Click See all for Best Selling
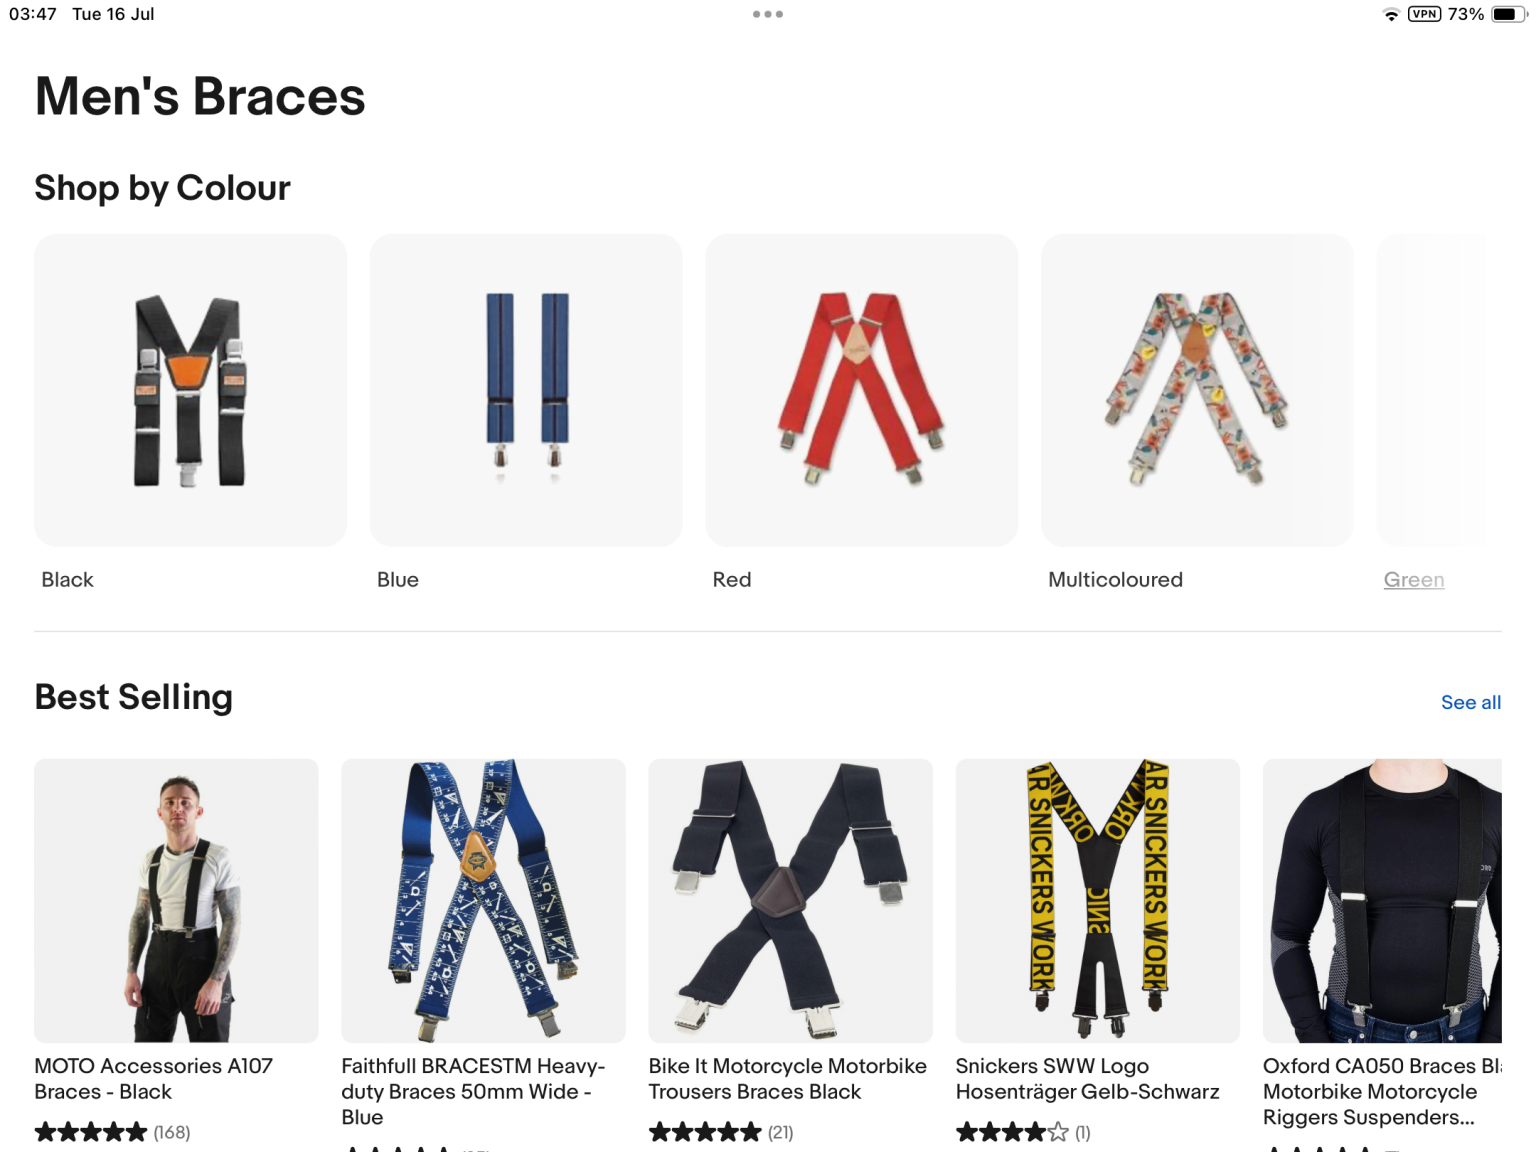This screenshot has height=1152, width=1536. (x=1470, y=702)
